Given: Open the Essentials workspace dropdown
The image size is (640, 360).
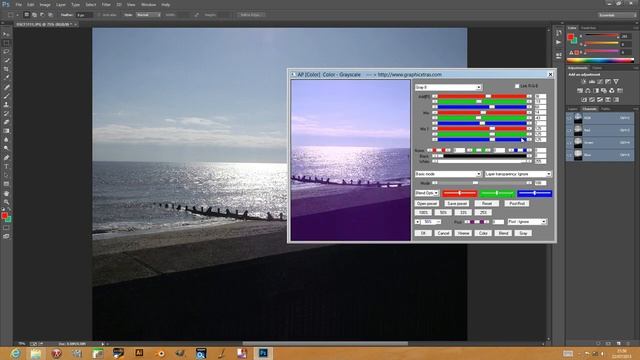Looking at the screenshot, I should pyautogui.click(x=617, y=15).
